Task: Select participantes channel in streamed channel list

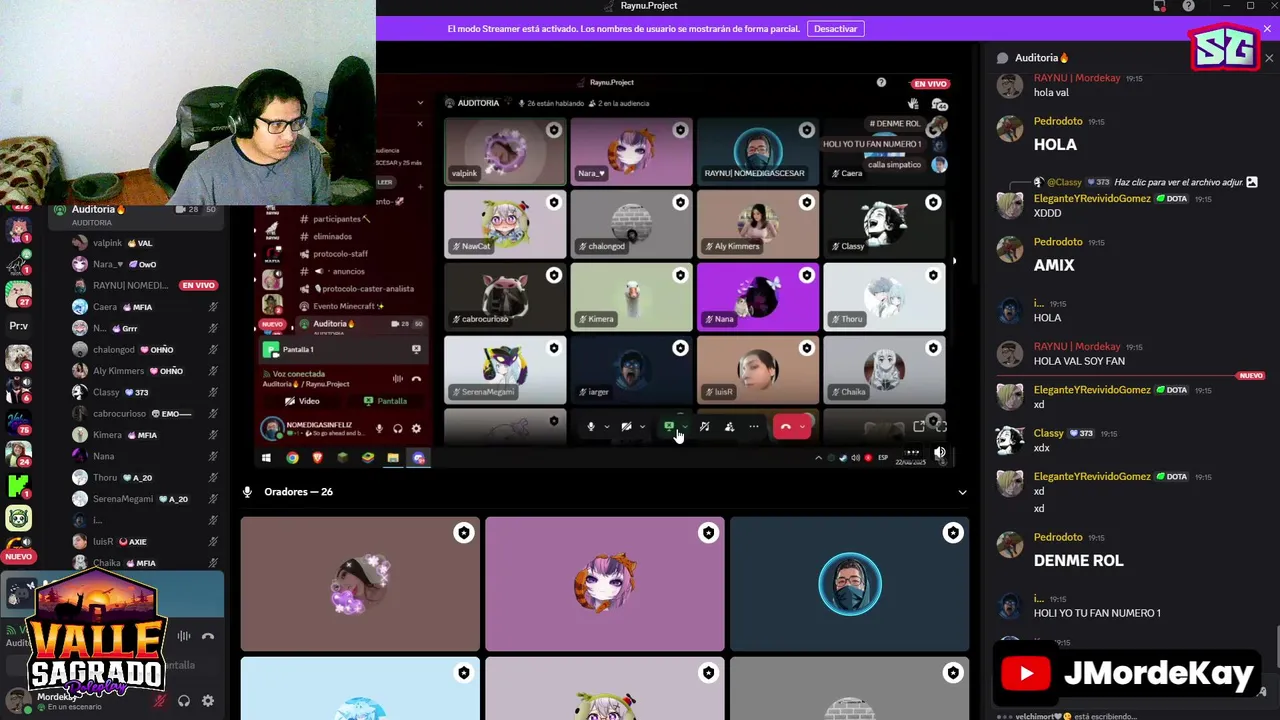Action: pyautogui.click(x=340, y=219)
